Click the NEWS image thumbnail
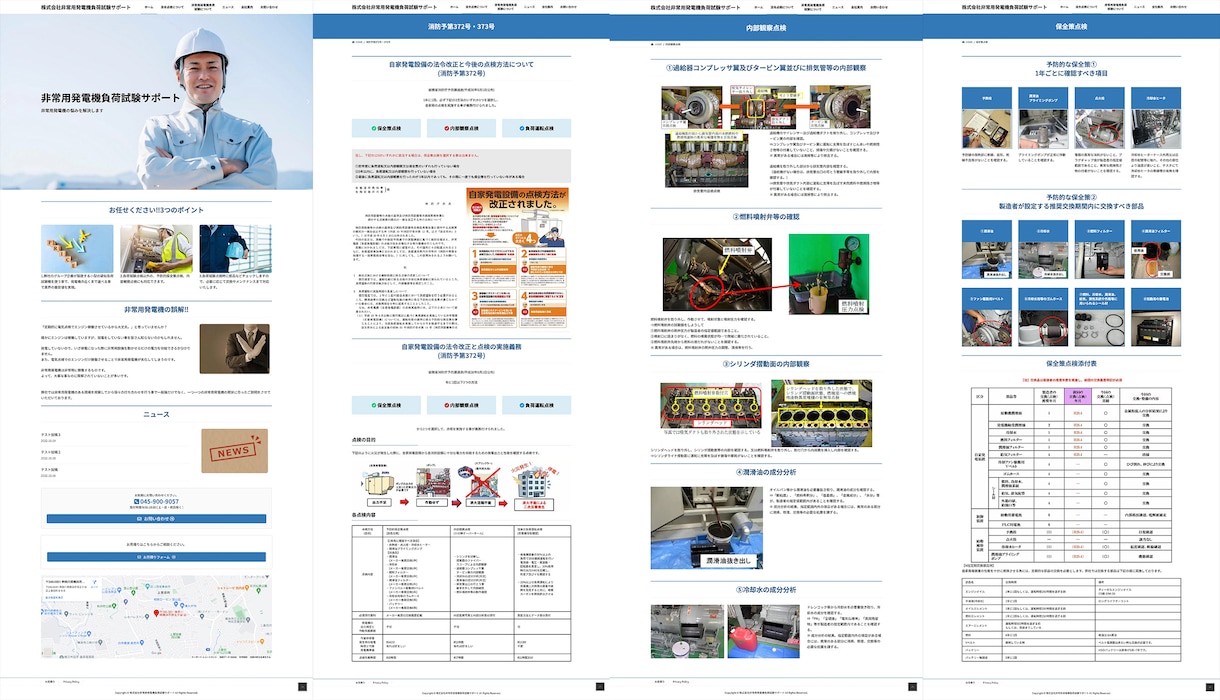1220x700 pixels. (x=235, y=450)
